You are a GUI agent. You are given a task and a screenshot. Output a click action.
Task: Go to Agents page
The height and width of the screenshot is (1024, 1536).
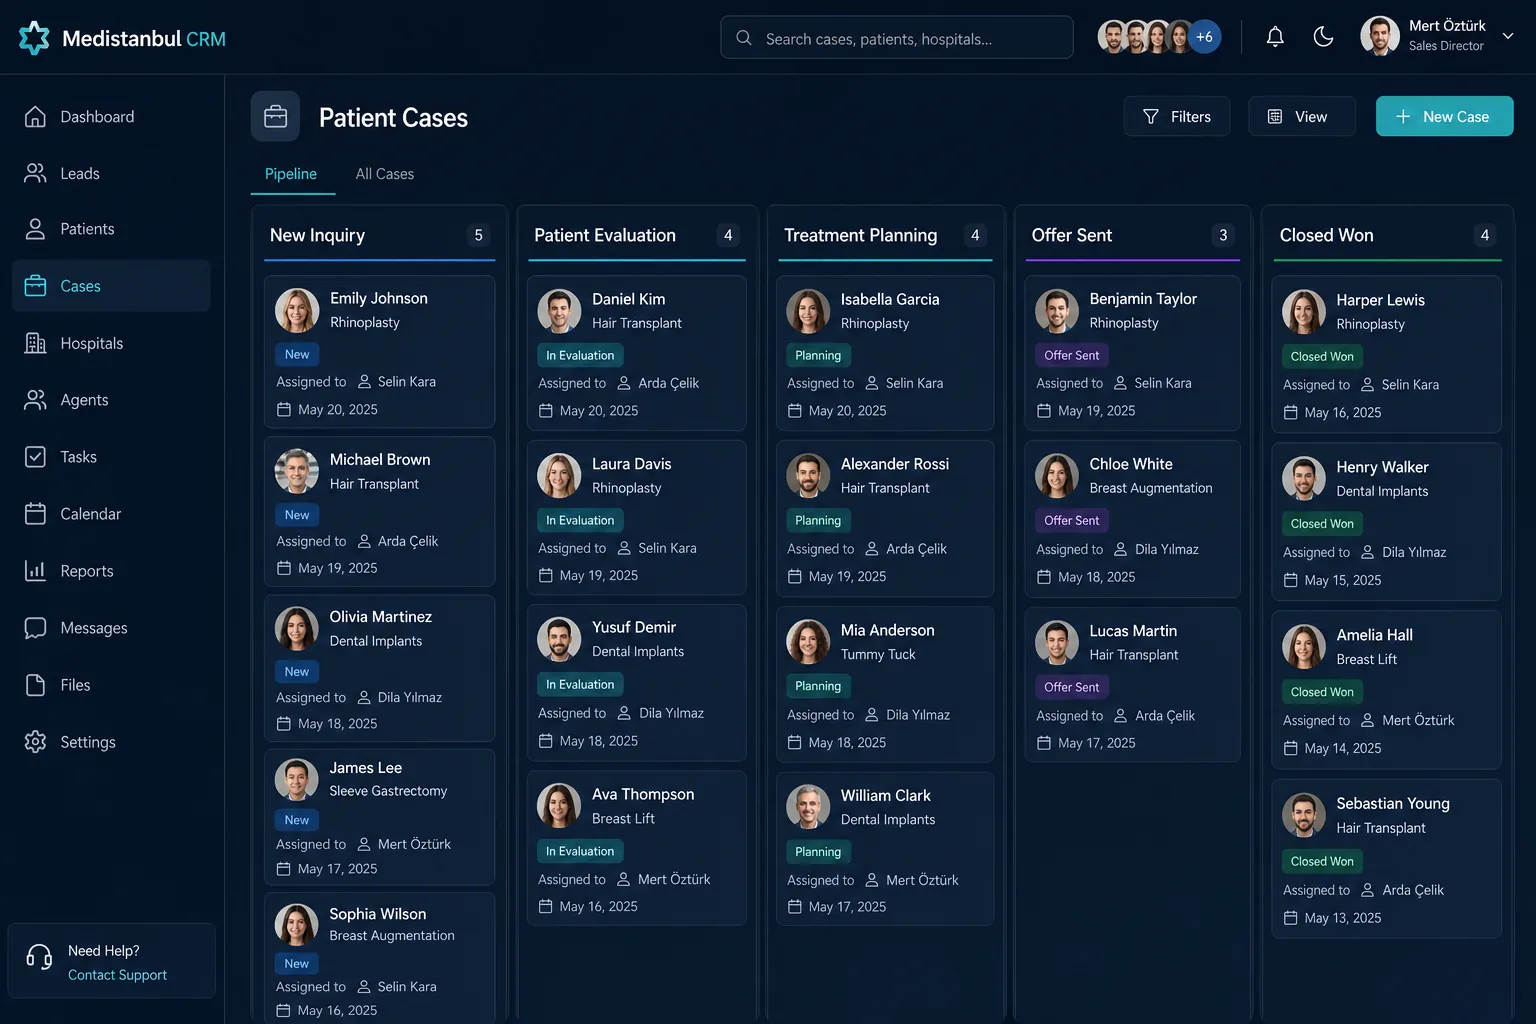(111, 400)
